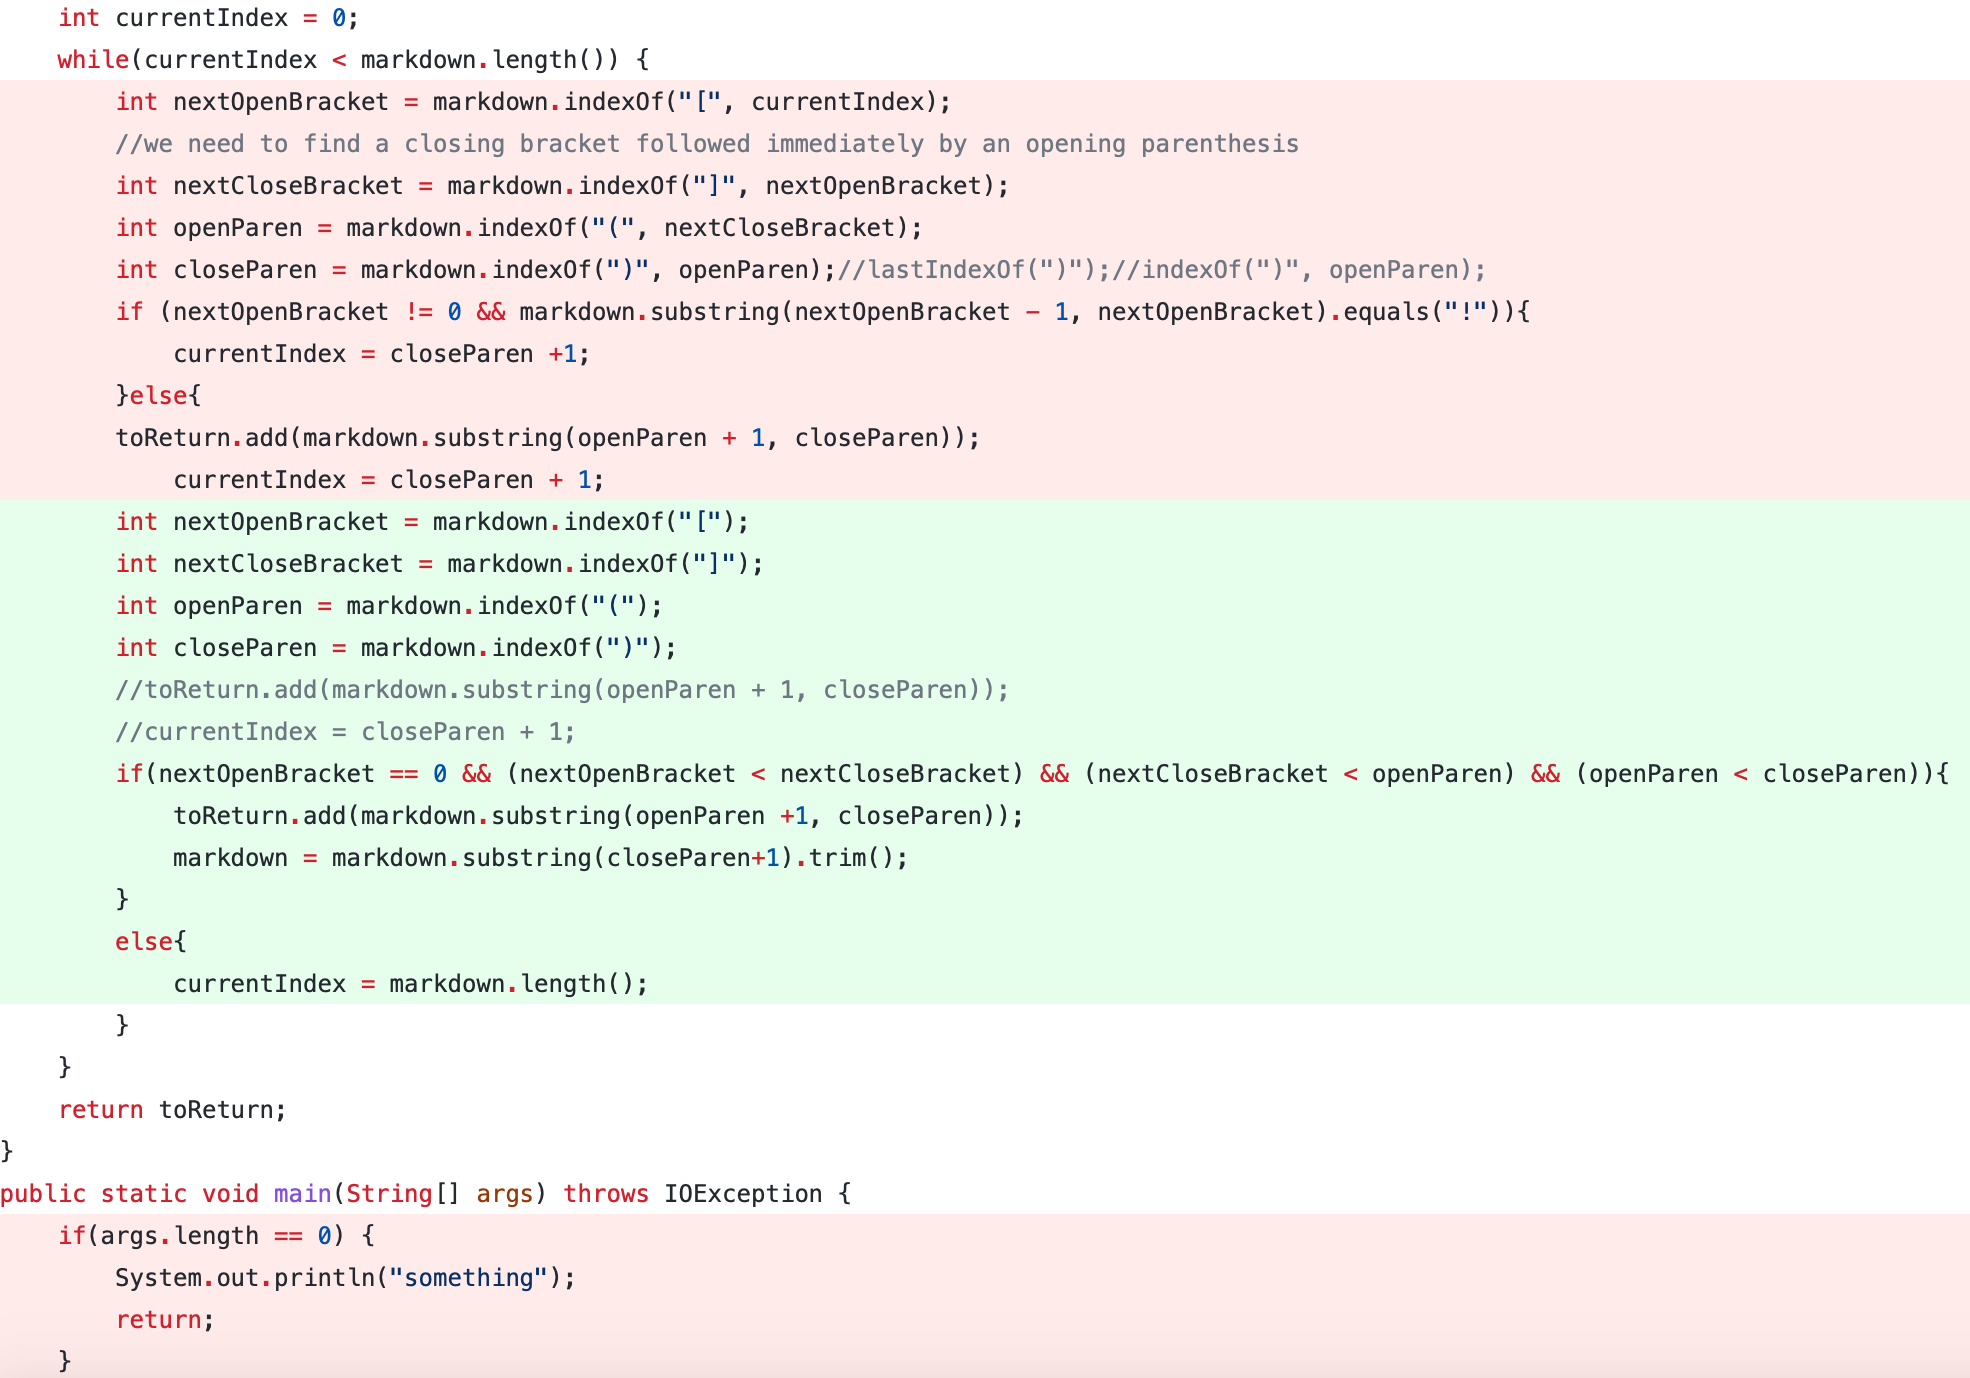Image resolution: width=1970 pixels, height=1378 pixels.
Task: Click the 'int currentIndex = 0;' declaration
Action: [x=208, y=18]
